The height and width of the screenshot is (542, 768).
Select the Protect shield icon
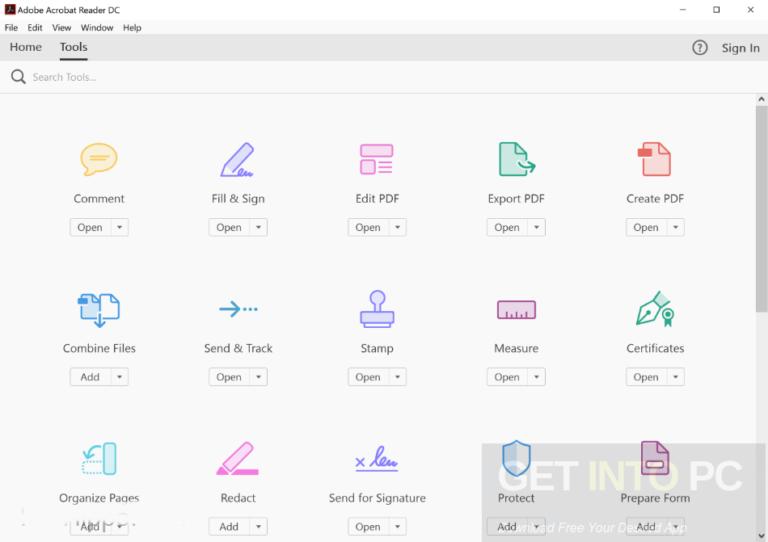[x=516, y=458]
